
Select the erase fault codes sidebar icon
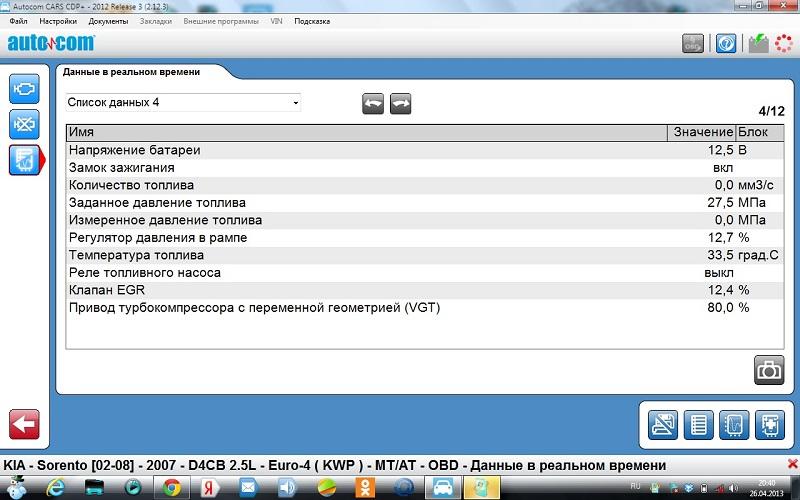[x=24, y=124]
